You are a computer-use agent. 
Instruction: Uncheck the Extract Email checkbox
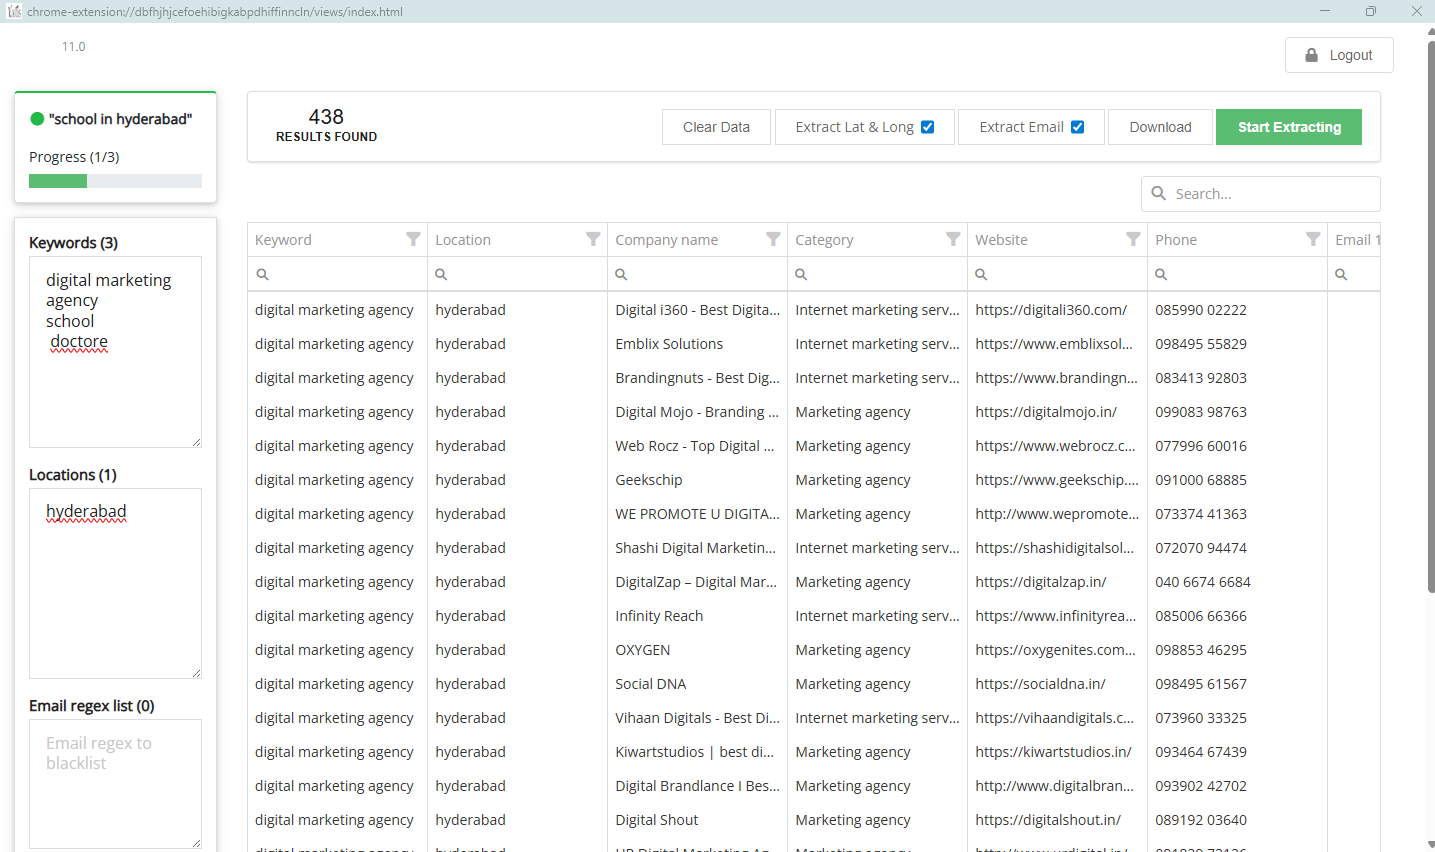pyautogui.click(x=1077, y=127)
